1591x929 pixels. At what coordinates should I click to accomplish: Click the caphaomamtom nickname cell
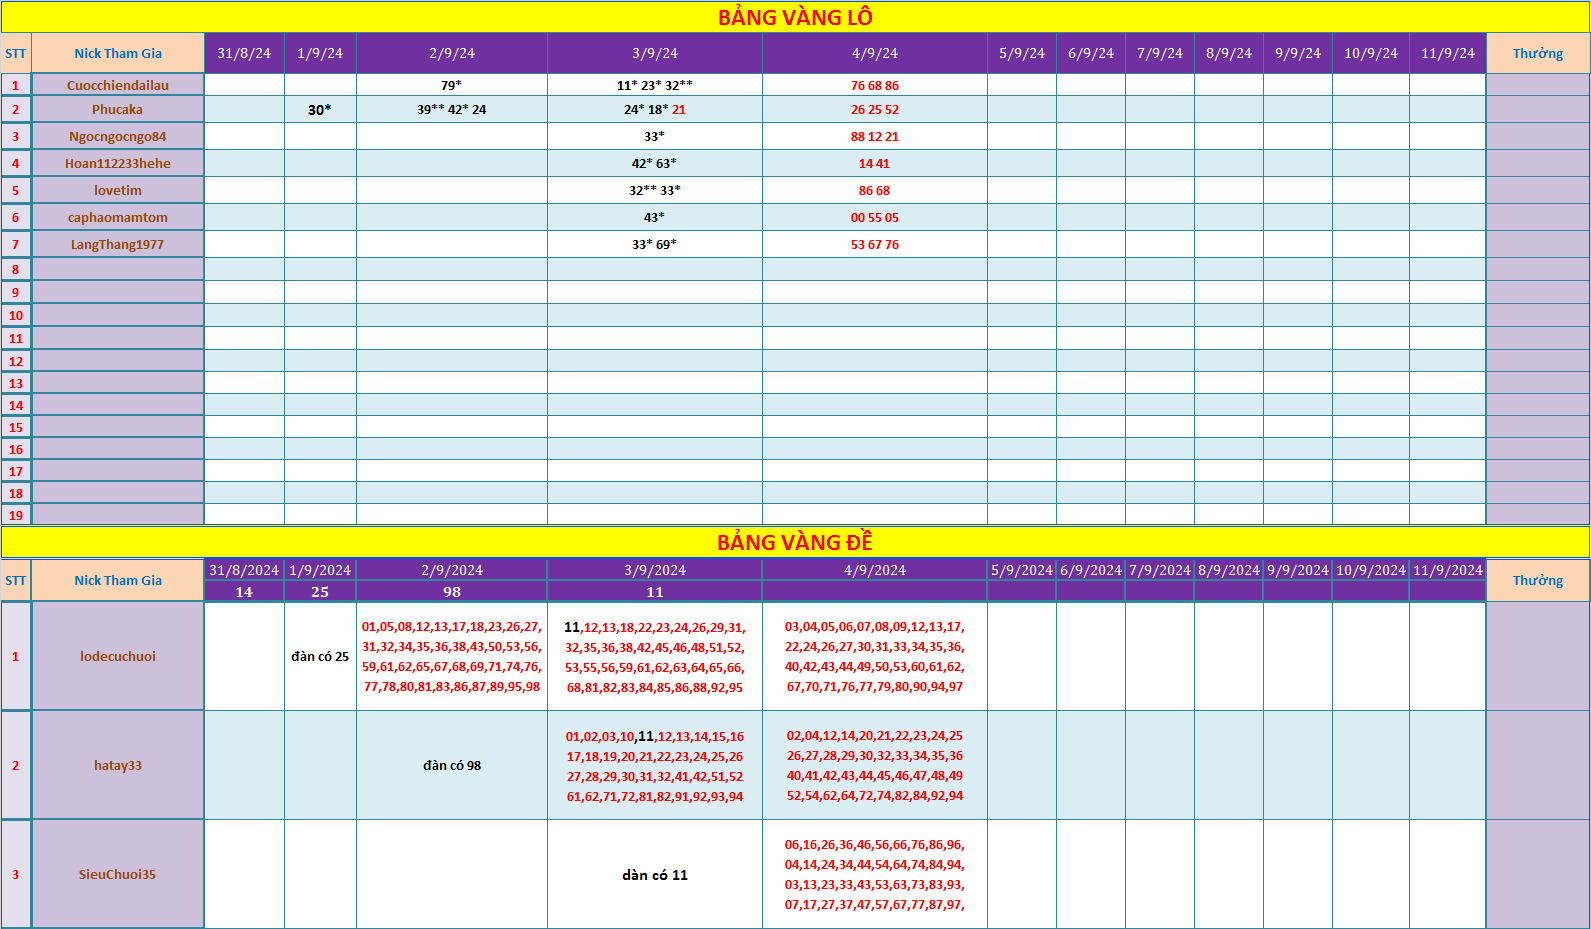(x=118, y=217)
